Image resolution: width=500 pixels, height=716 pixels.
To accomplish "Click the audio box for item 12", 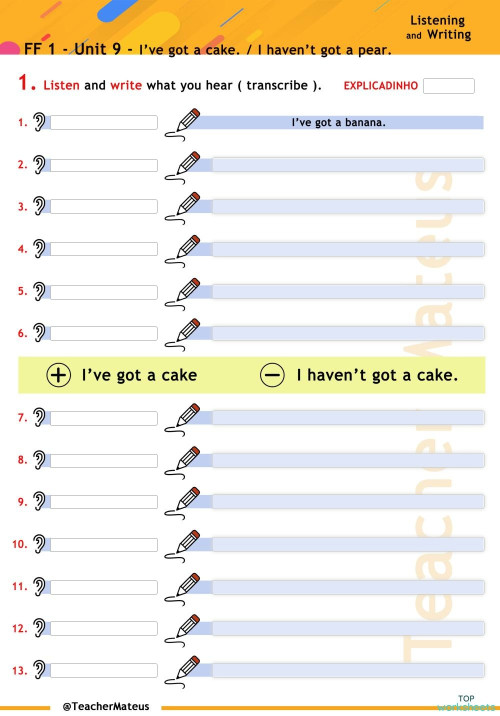I will 104,628.
